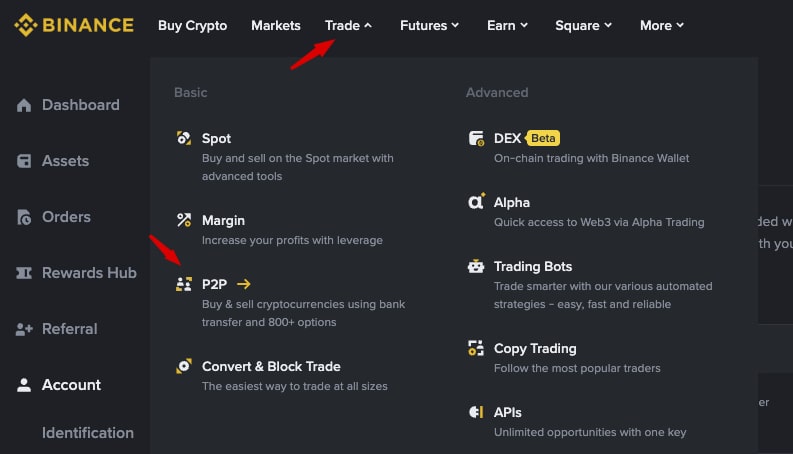The image size is (793, 454).
Task: Click the APIs icon
Action: click(x=476, y=412)
